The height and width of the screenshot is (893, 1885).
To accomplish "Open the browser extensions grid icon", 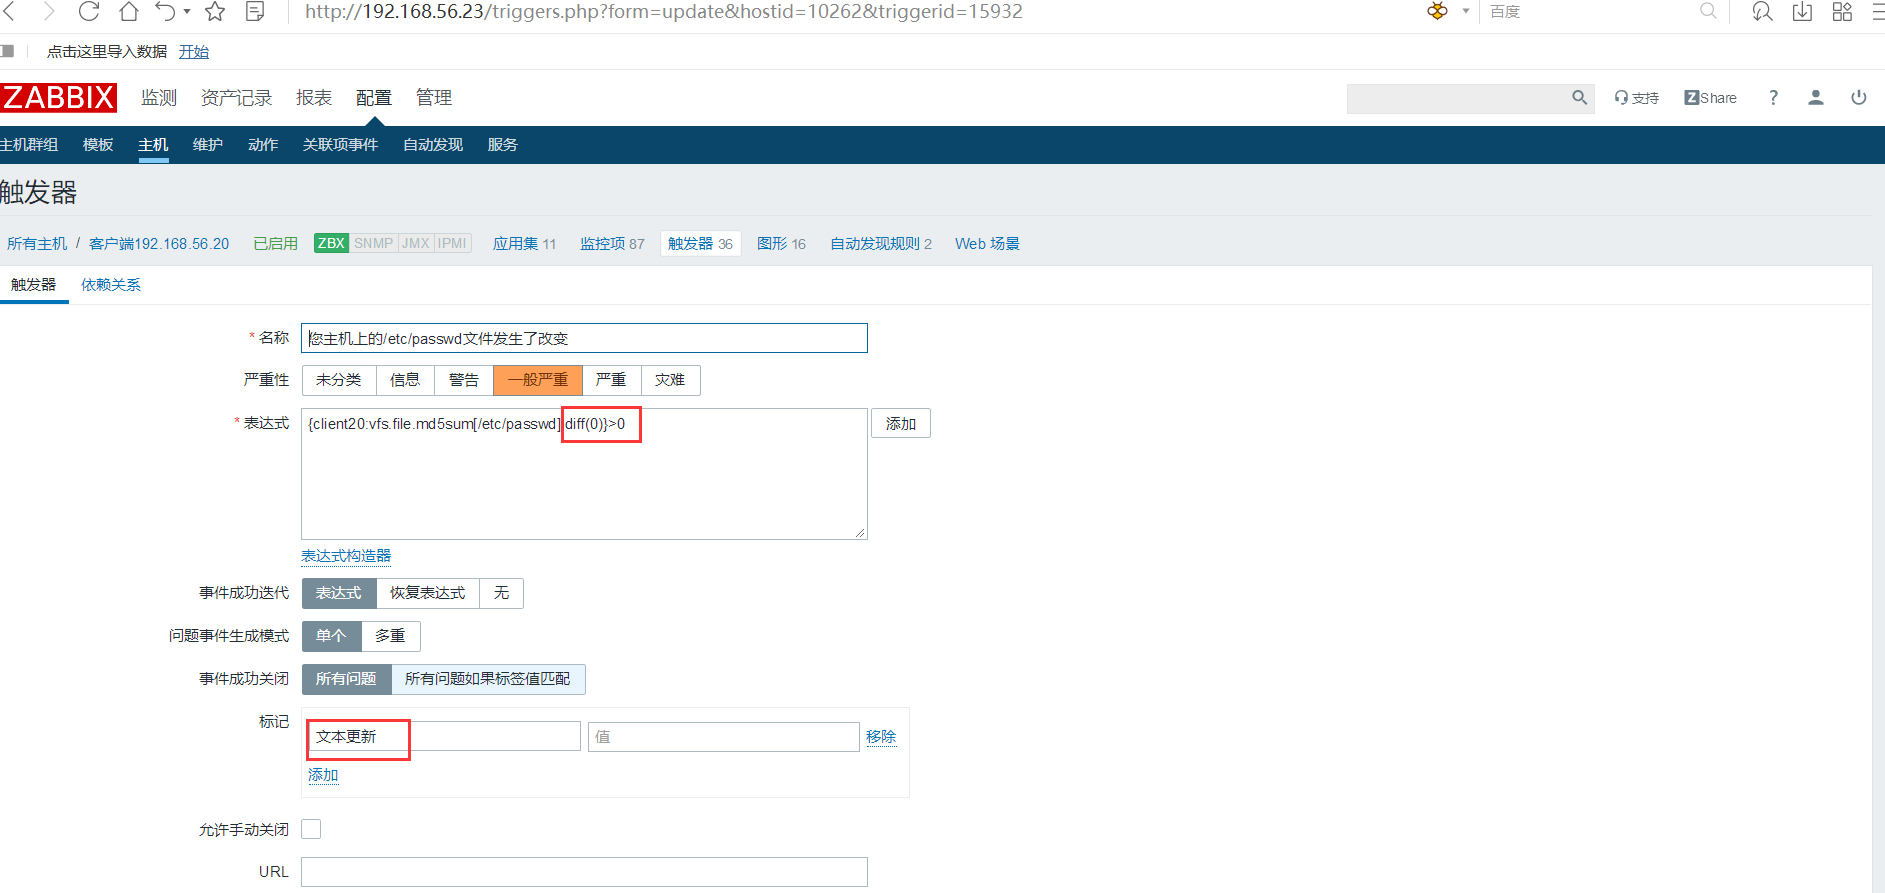I will coord(1842,12).
